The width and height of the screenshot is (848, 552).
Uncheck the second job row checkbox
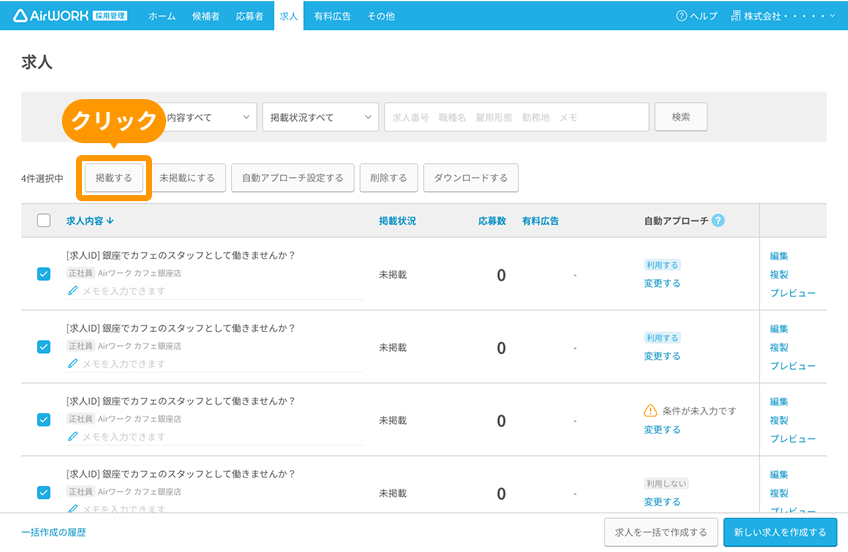coord(44,347)
